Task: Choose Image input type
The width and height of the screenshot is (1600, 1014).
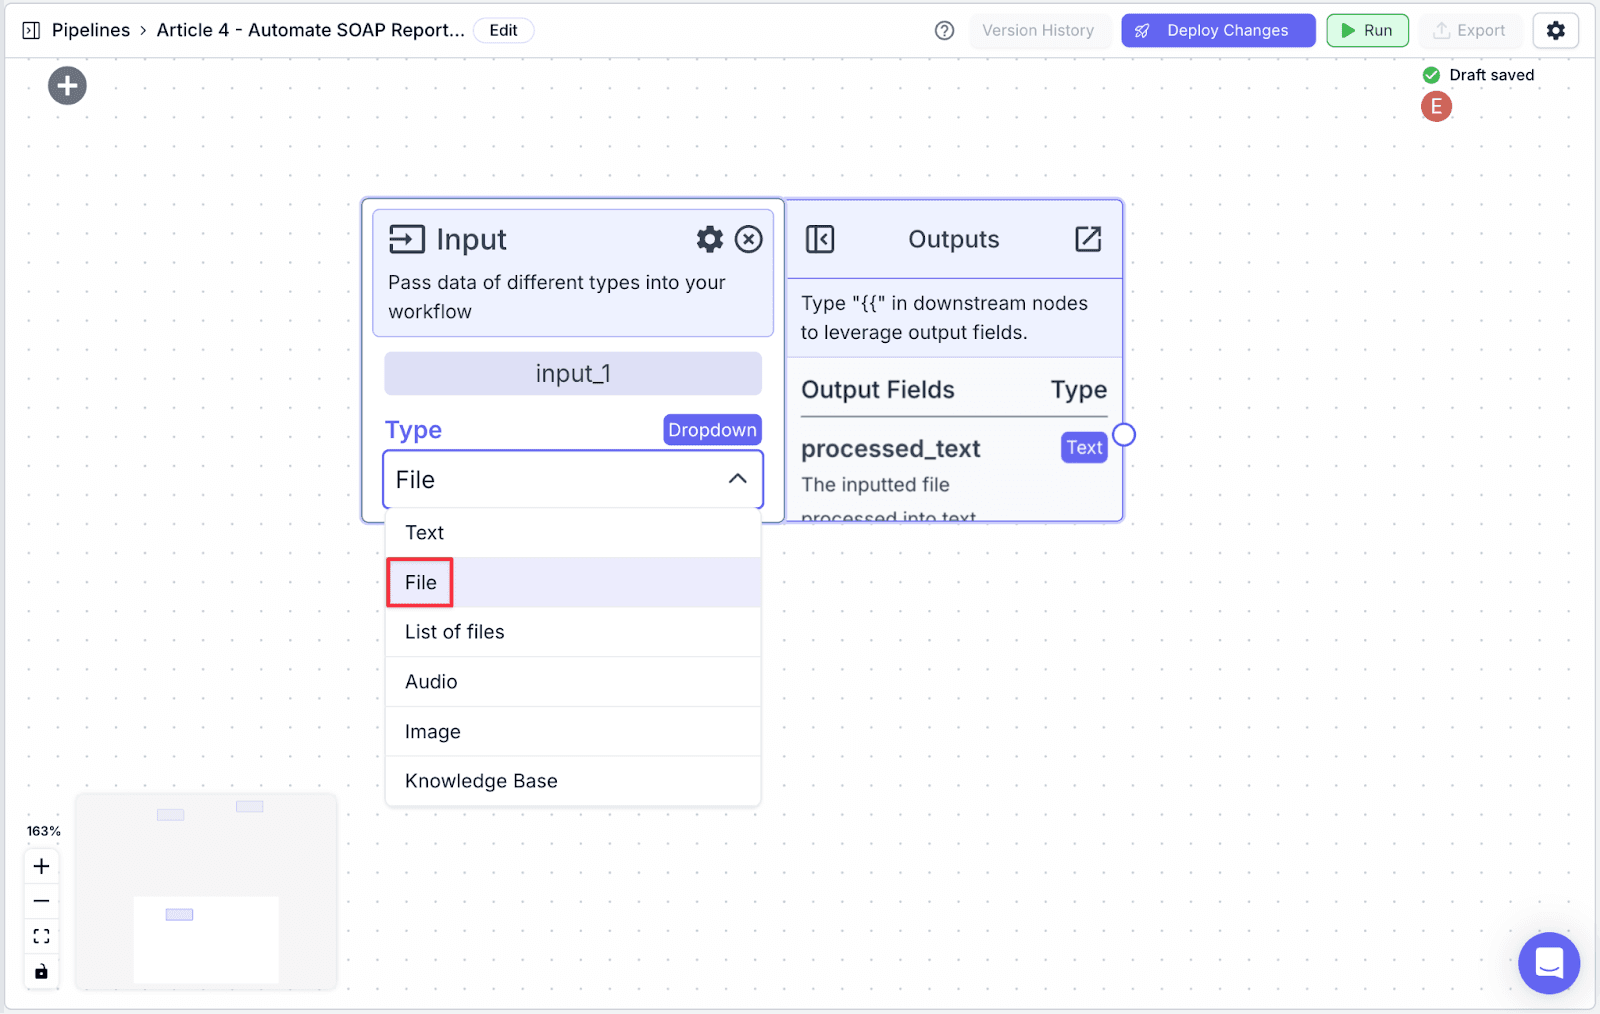Action: click(573, 732)
